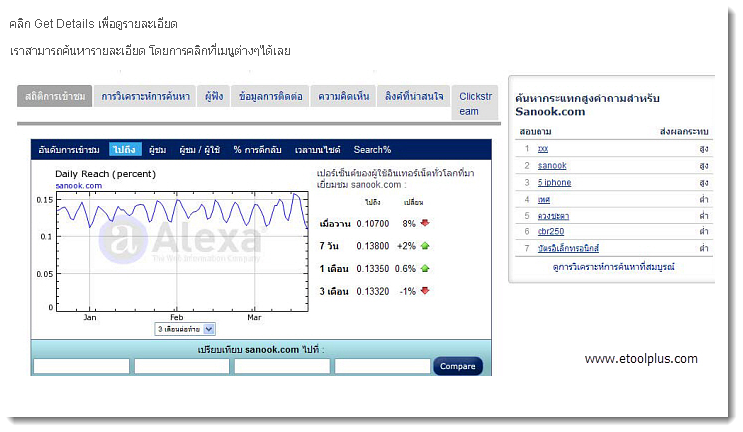743x432 pixels.
Task: Open the ผู้ฟัง tab
Action: pos(213,96)
